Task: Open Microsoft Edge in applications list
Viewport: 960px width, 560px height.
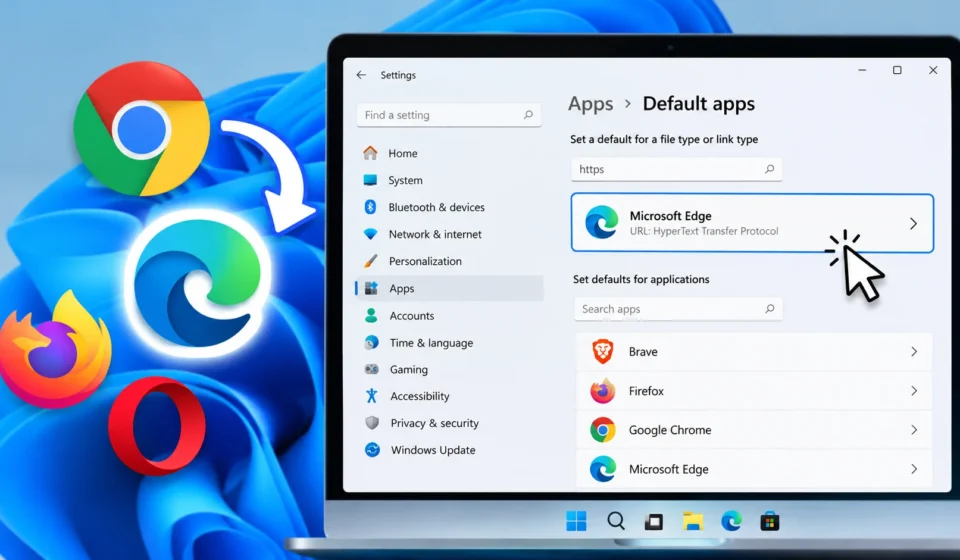Action: (754, 469)
